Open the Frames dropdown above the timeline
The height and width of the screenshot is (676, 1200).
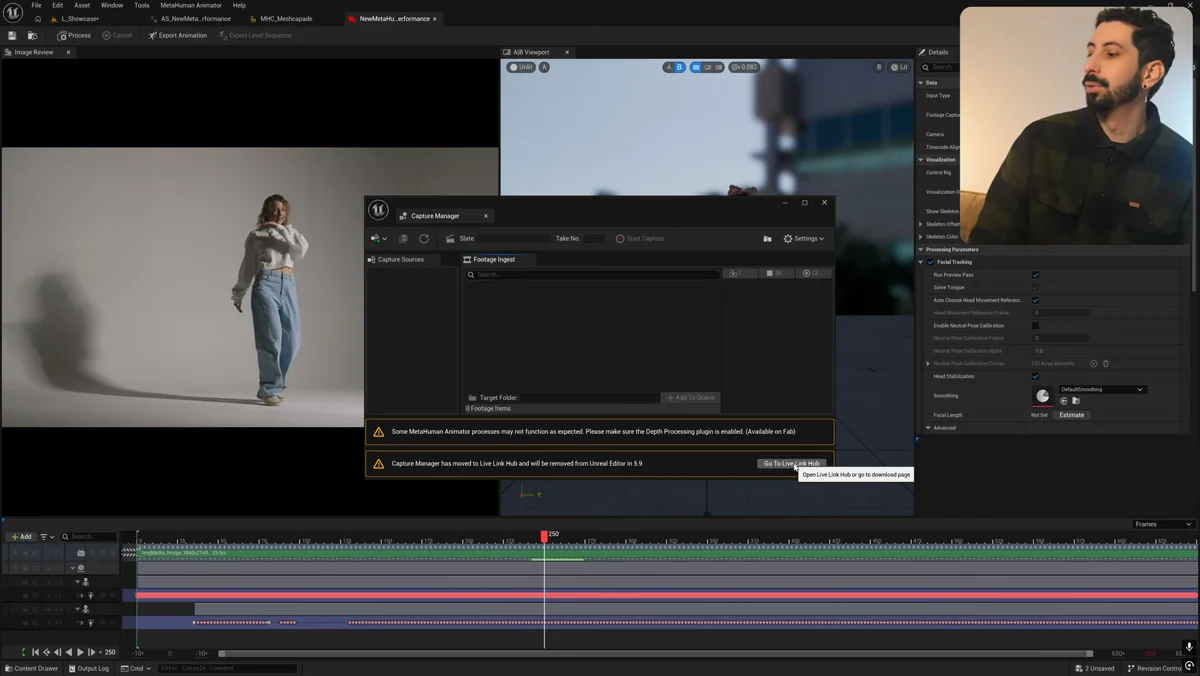click(x=1163, y=524)
